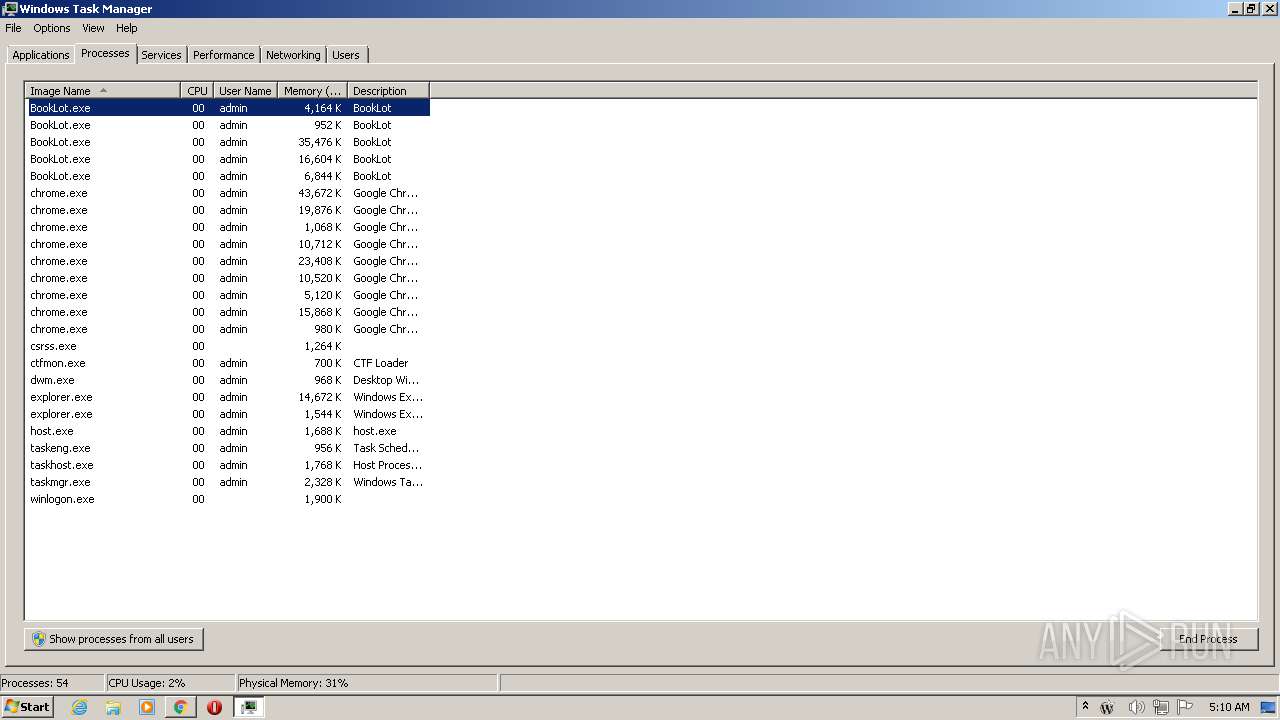The height and width of the screenshot is (720, 1280).
Task: Switch to the Networking tab
Action: 293,55
